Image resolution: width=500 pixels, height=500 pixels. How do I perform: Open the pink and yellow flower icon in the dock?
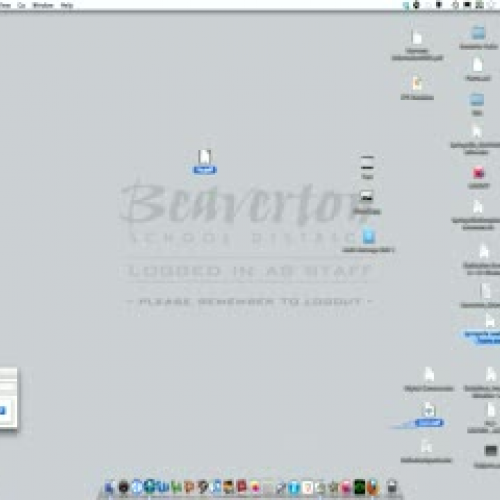(x=255, y=487)
